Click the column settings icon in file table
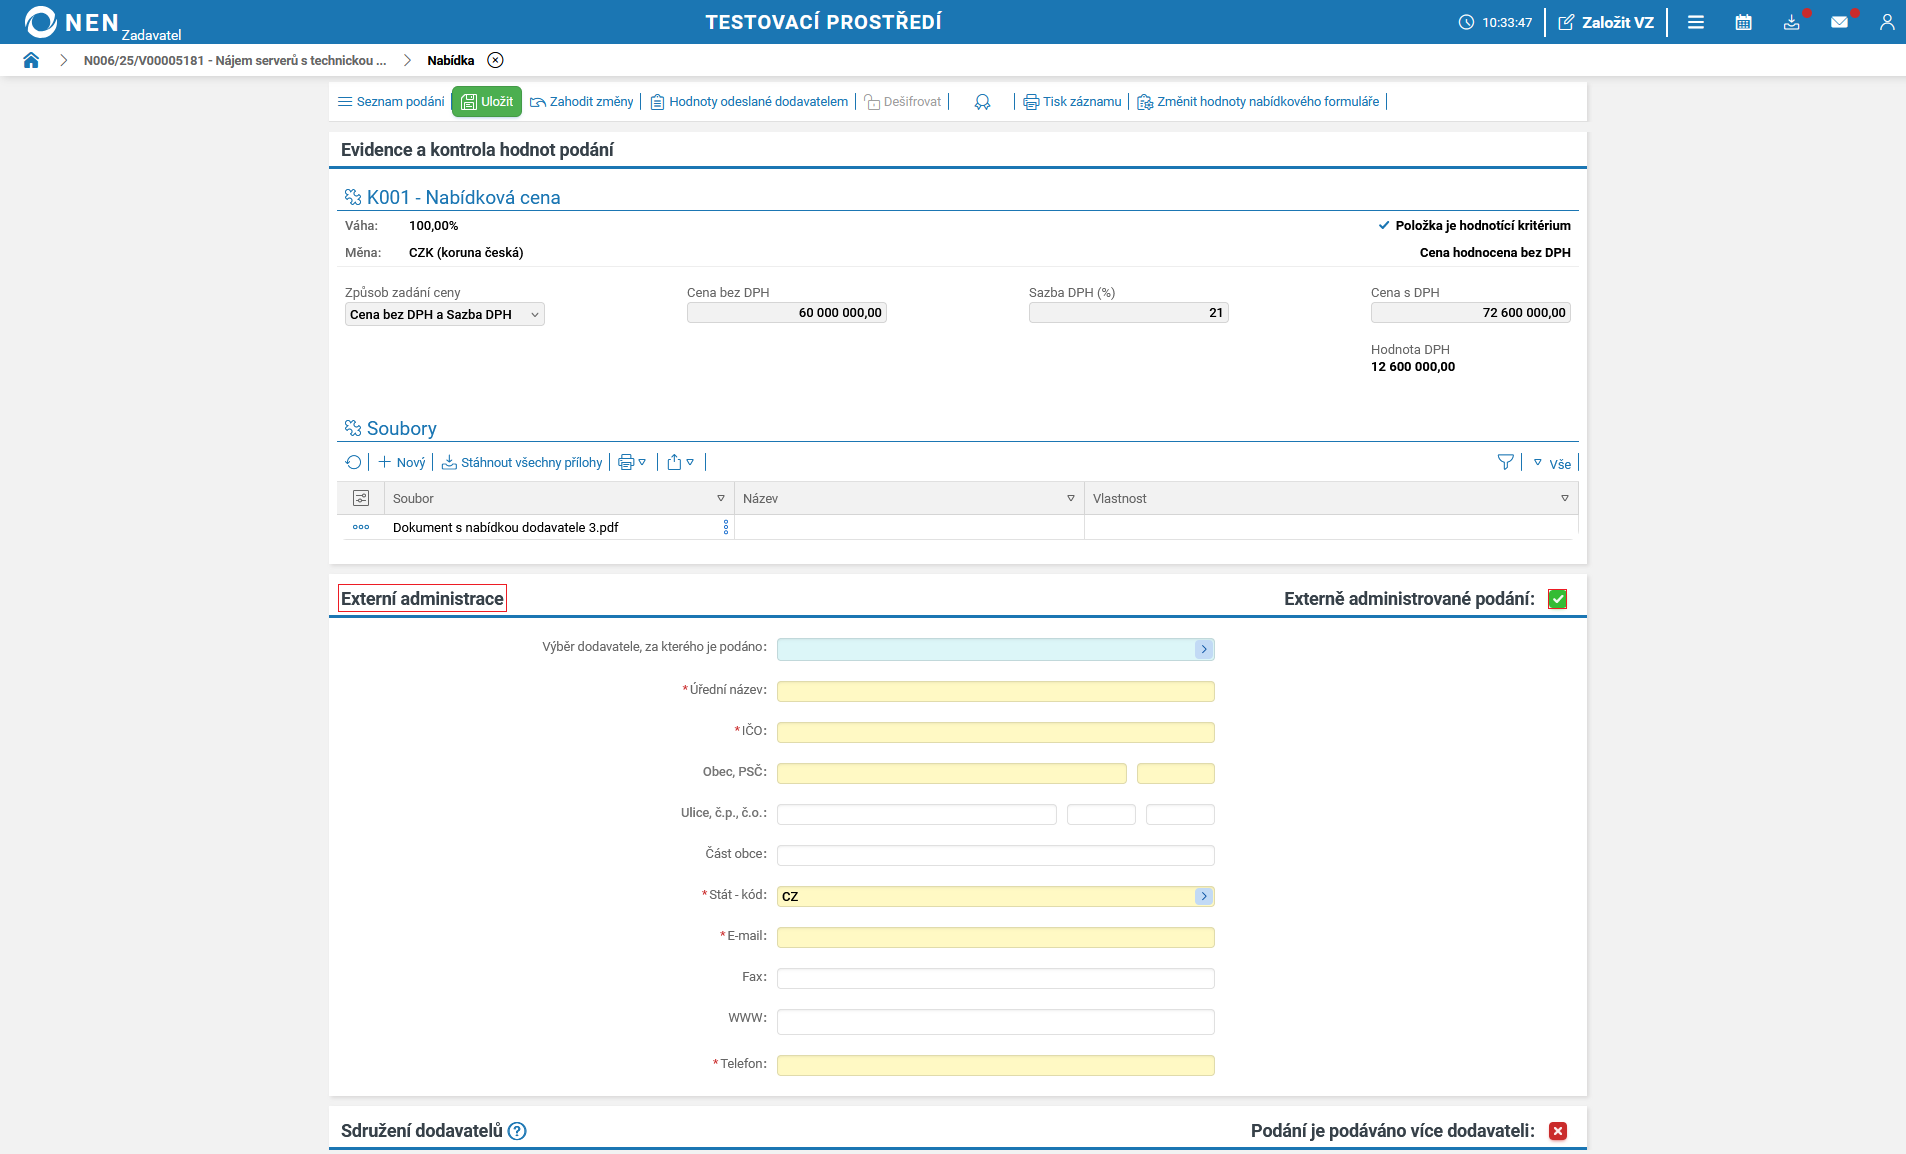 (x=361, y=498)
